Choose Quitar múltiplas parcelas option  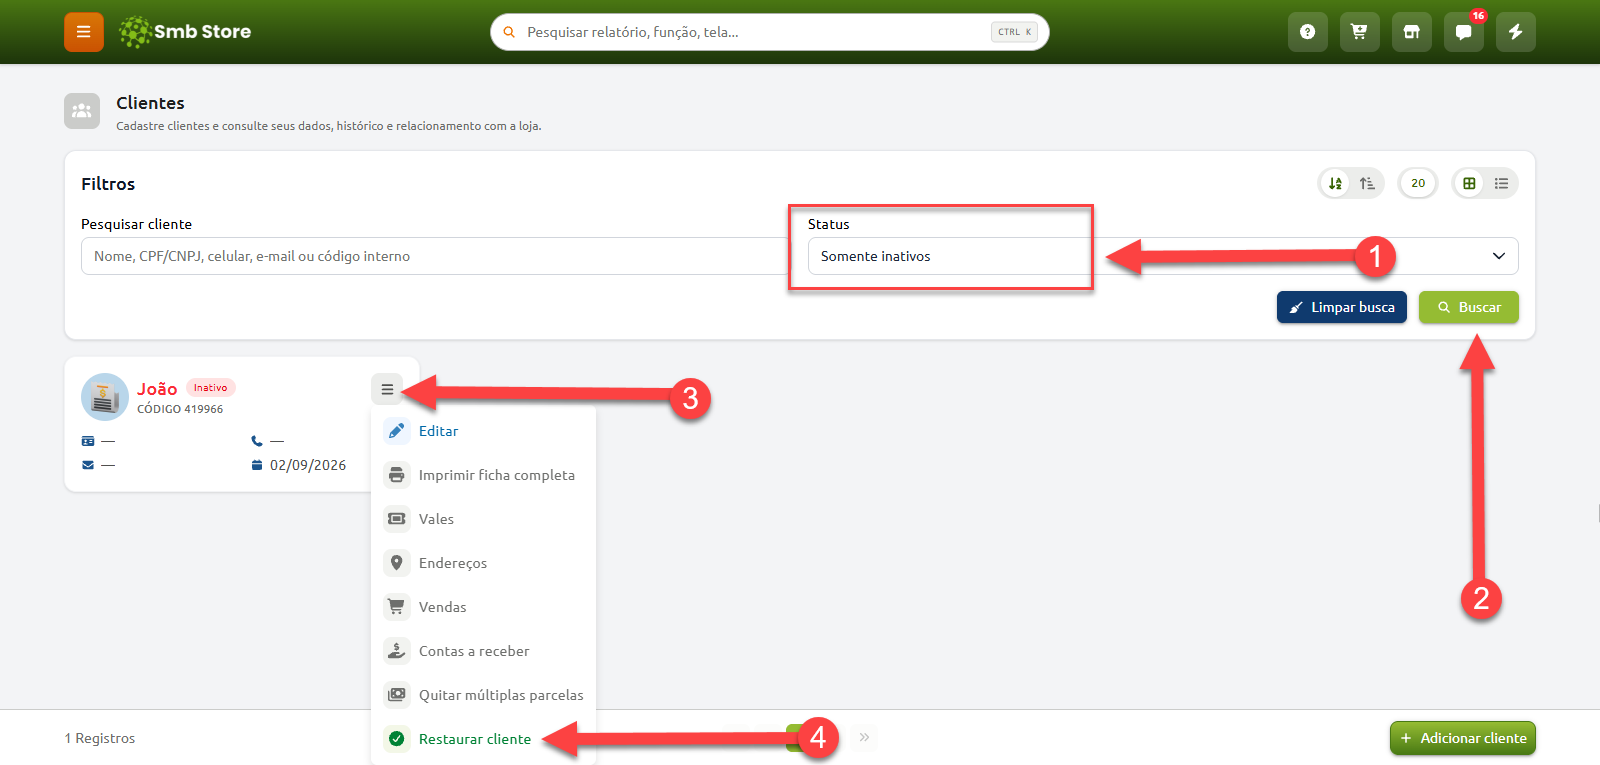484,695
